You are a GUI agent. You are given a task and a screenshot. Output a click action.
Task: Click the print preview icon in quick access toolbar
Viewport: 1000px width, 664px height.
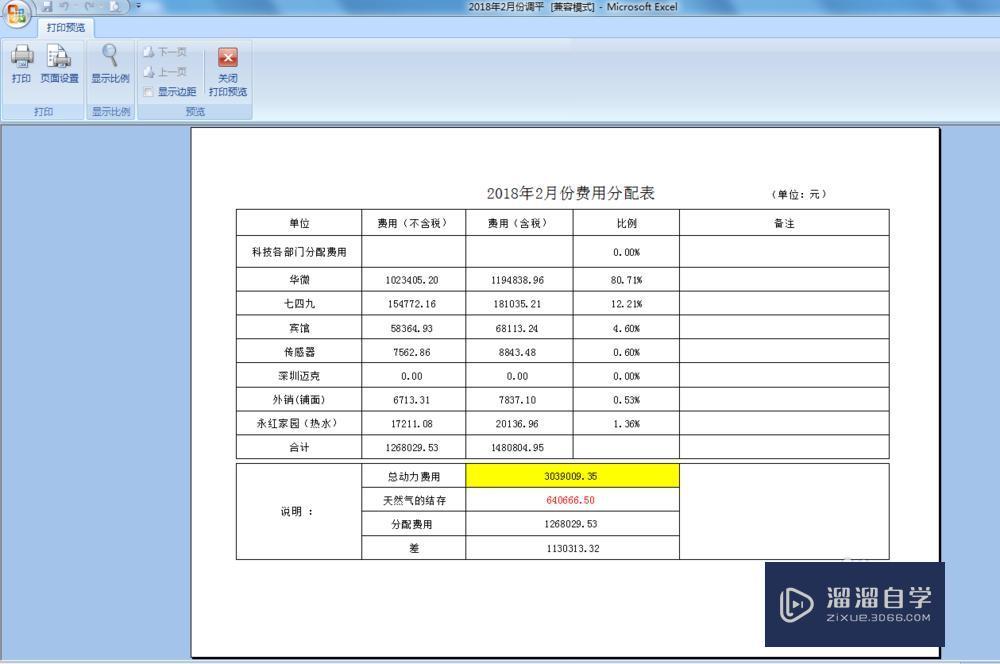point(115,7)
